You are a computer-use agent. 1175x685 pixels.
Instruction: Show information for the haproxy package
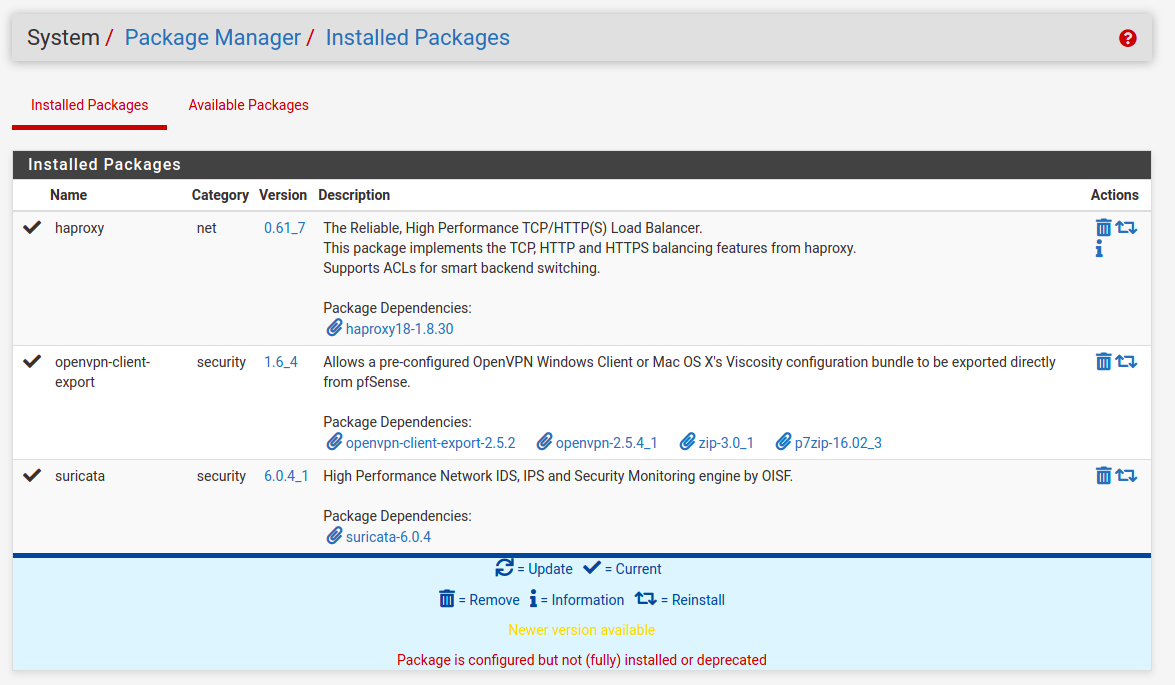click(x=1099, y=250)
